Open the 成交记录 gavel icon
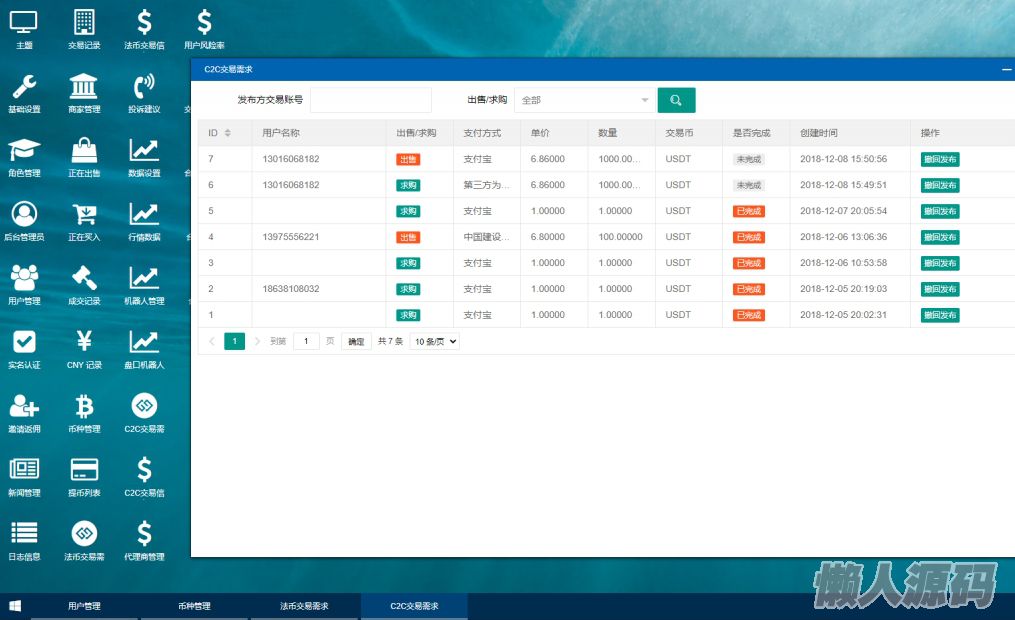The width and height of the screenshot is (1015, 620). tap(84, 279)
